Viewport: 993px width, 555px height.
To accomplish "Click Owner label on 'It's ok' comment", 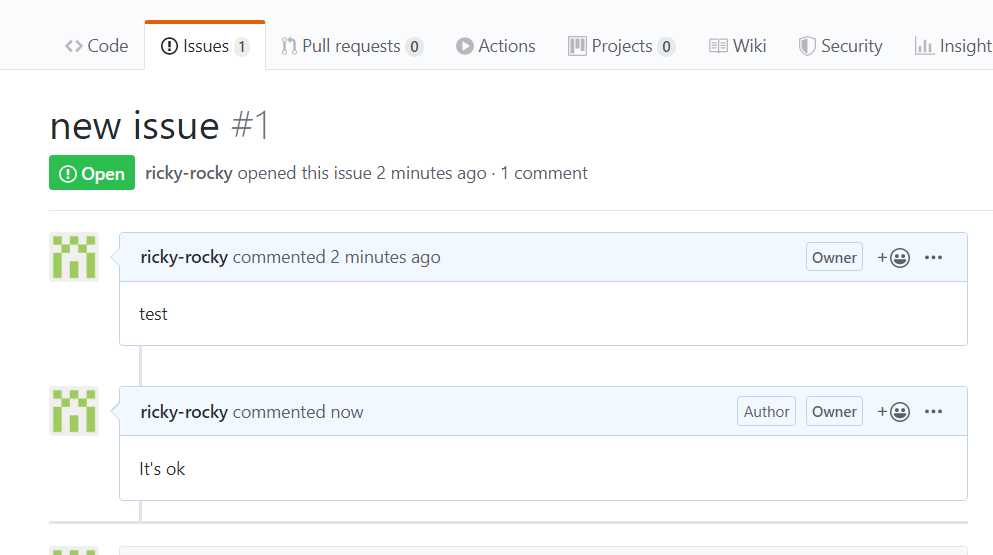I will (x=834, y=412).
